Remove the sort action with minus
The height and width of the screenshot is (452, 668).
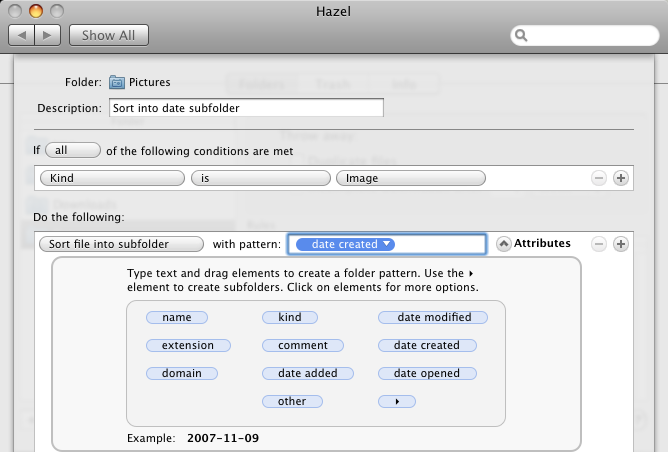(x=599, y=244)
